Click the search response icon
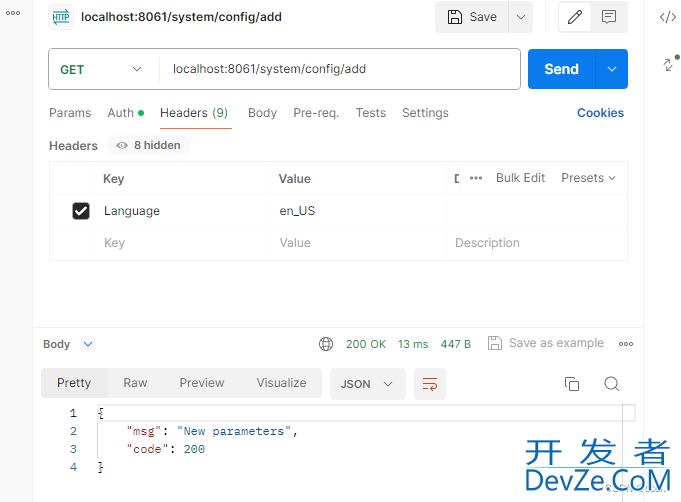Image resolution: width=681 pixels, height=502 pixels. coord(612,384)
